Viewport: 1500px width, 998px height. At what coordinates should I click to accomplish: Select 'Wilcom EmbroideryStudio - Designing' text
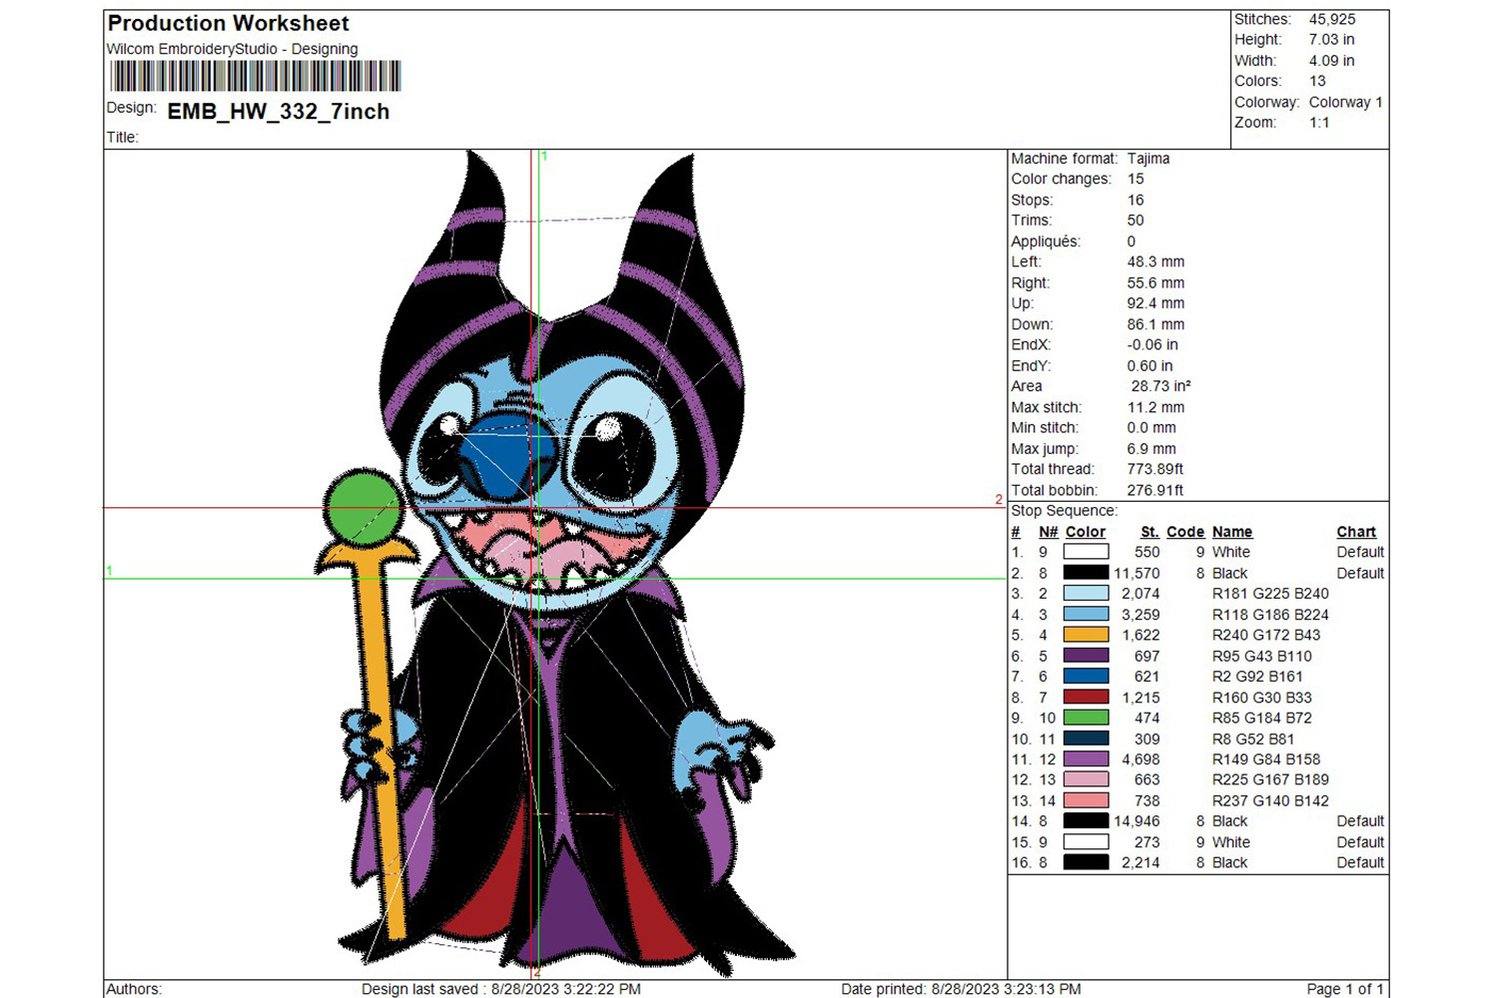pyautogui.click(x=232, y=49)
